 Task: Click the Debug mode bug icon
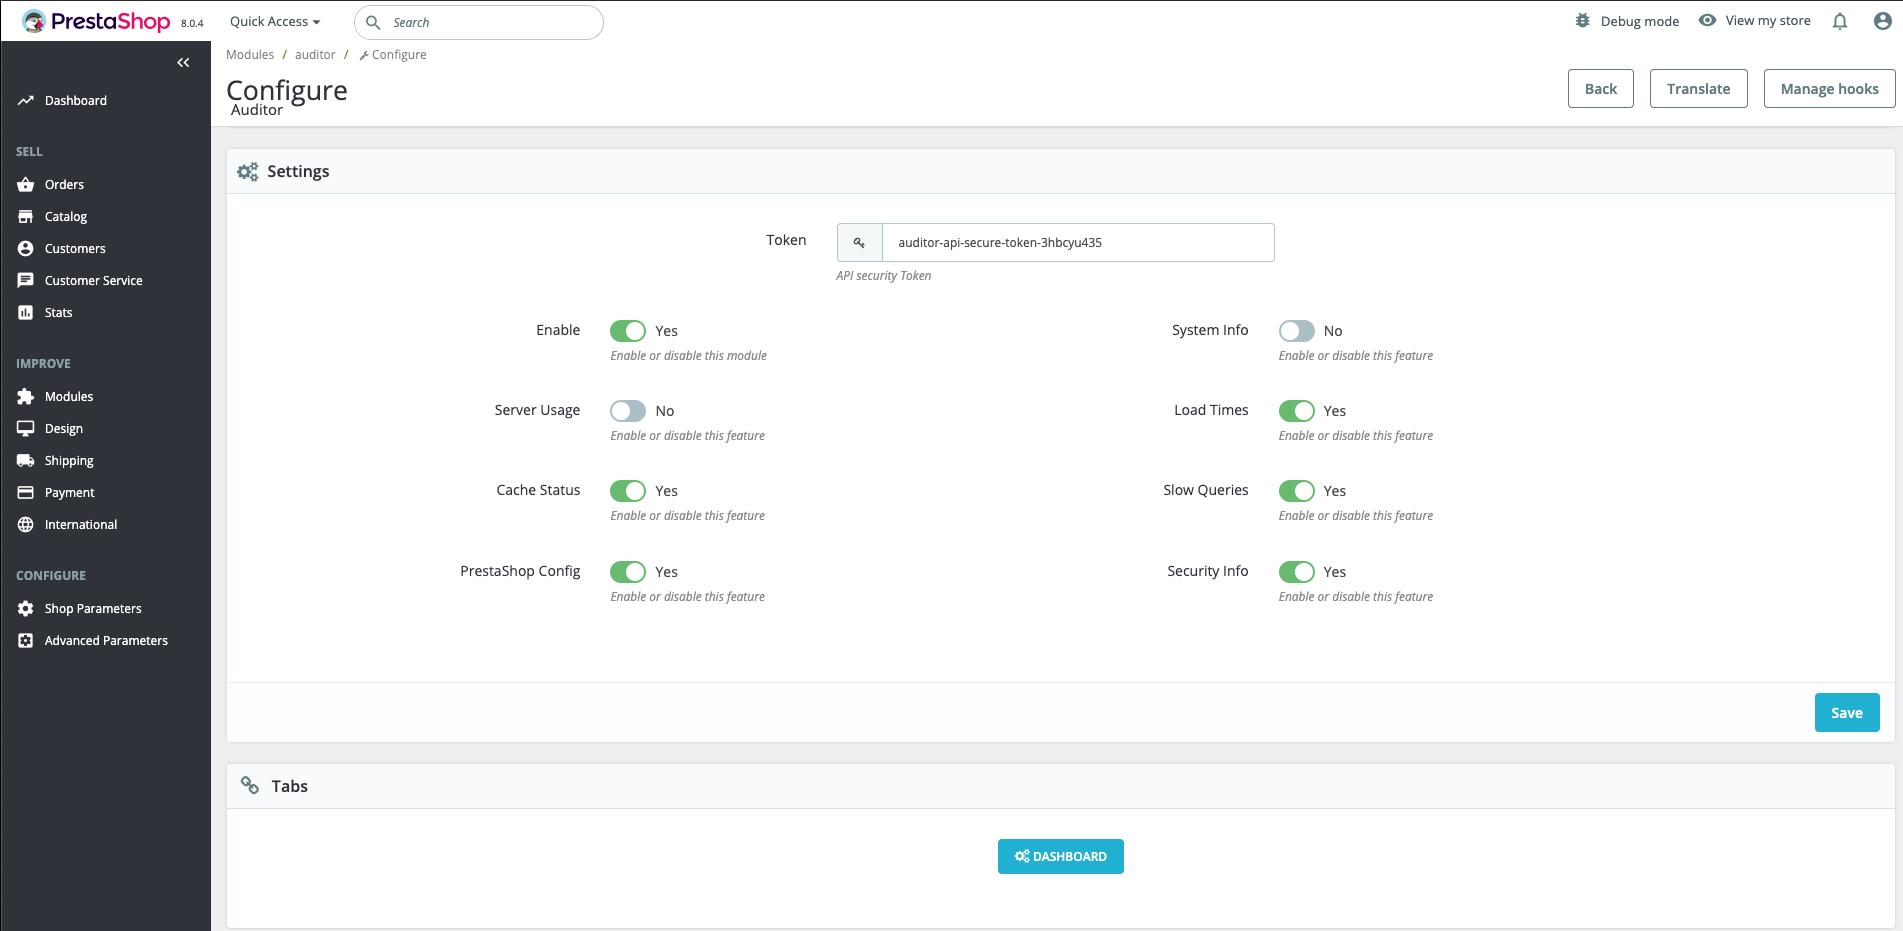(x=1582, y=21)
